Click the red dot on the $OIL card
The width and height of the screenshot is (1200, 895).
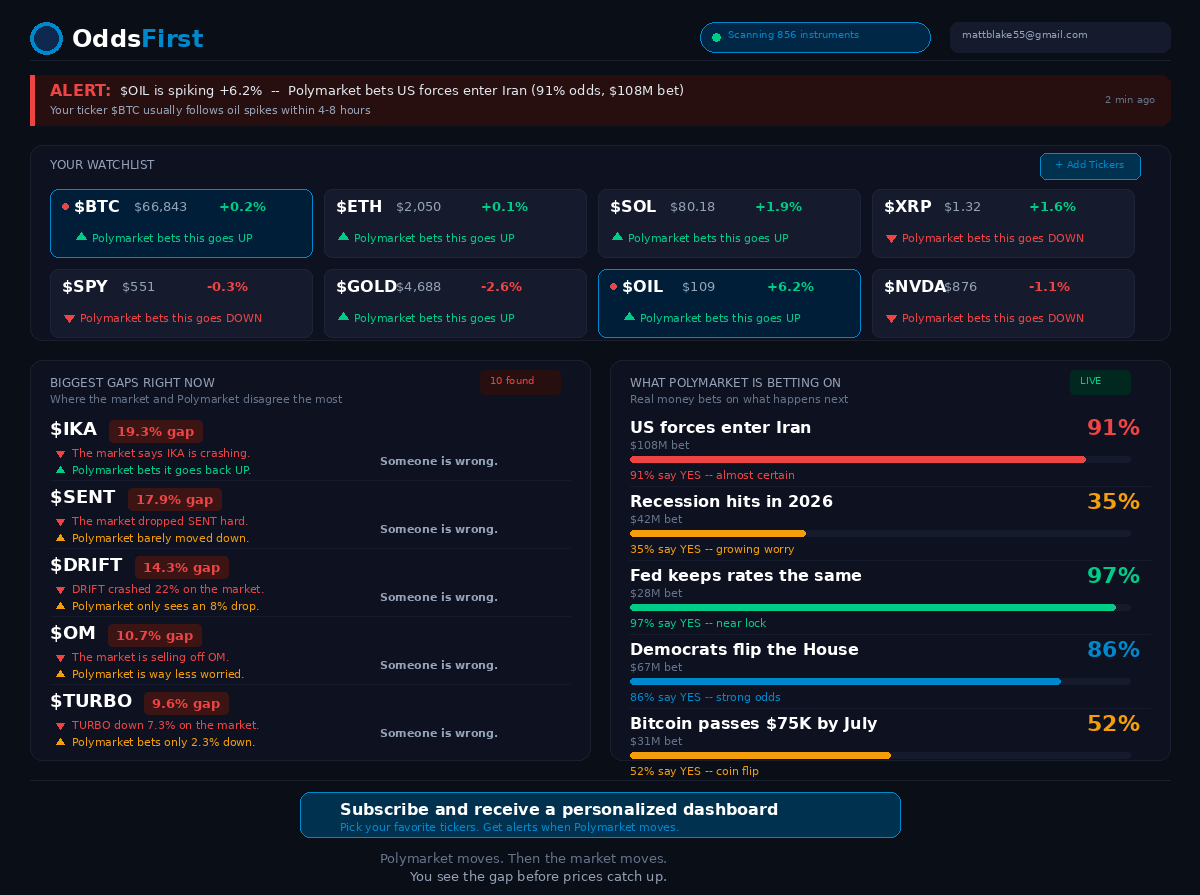click(x=613, y=287)
